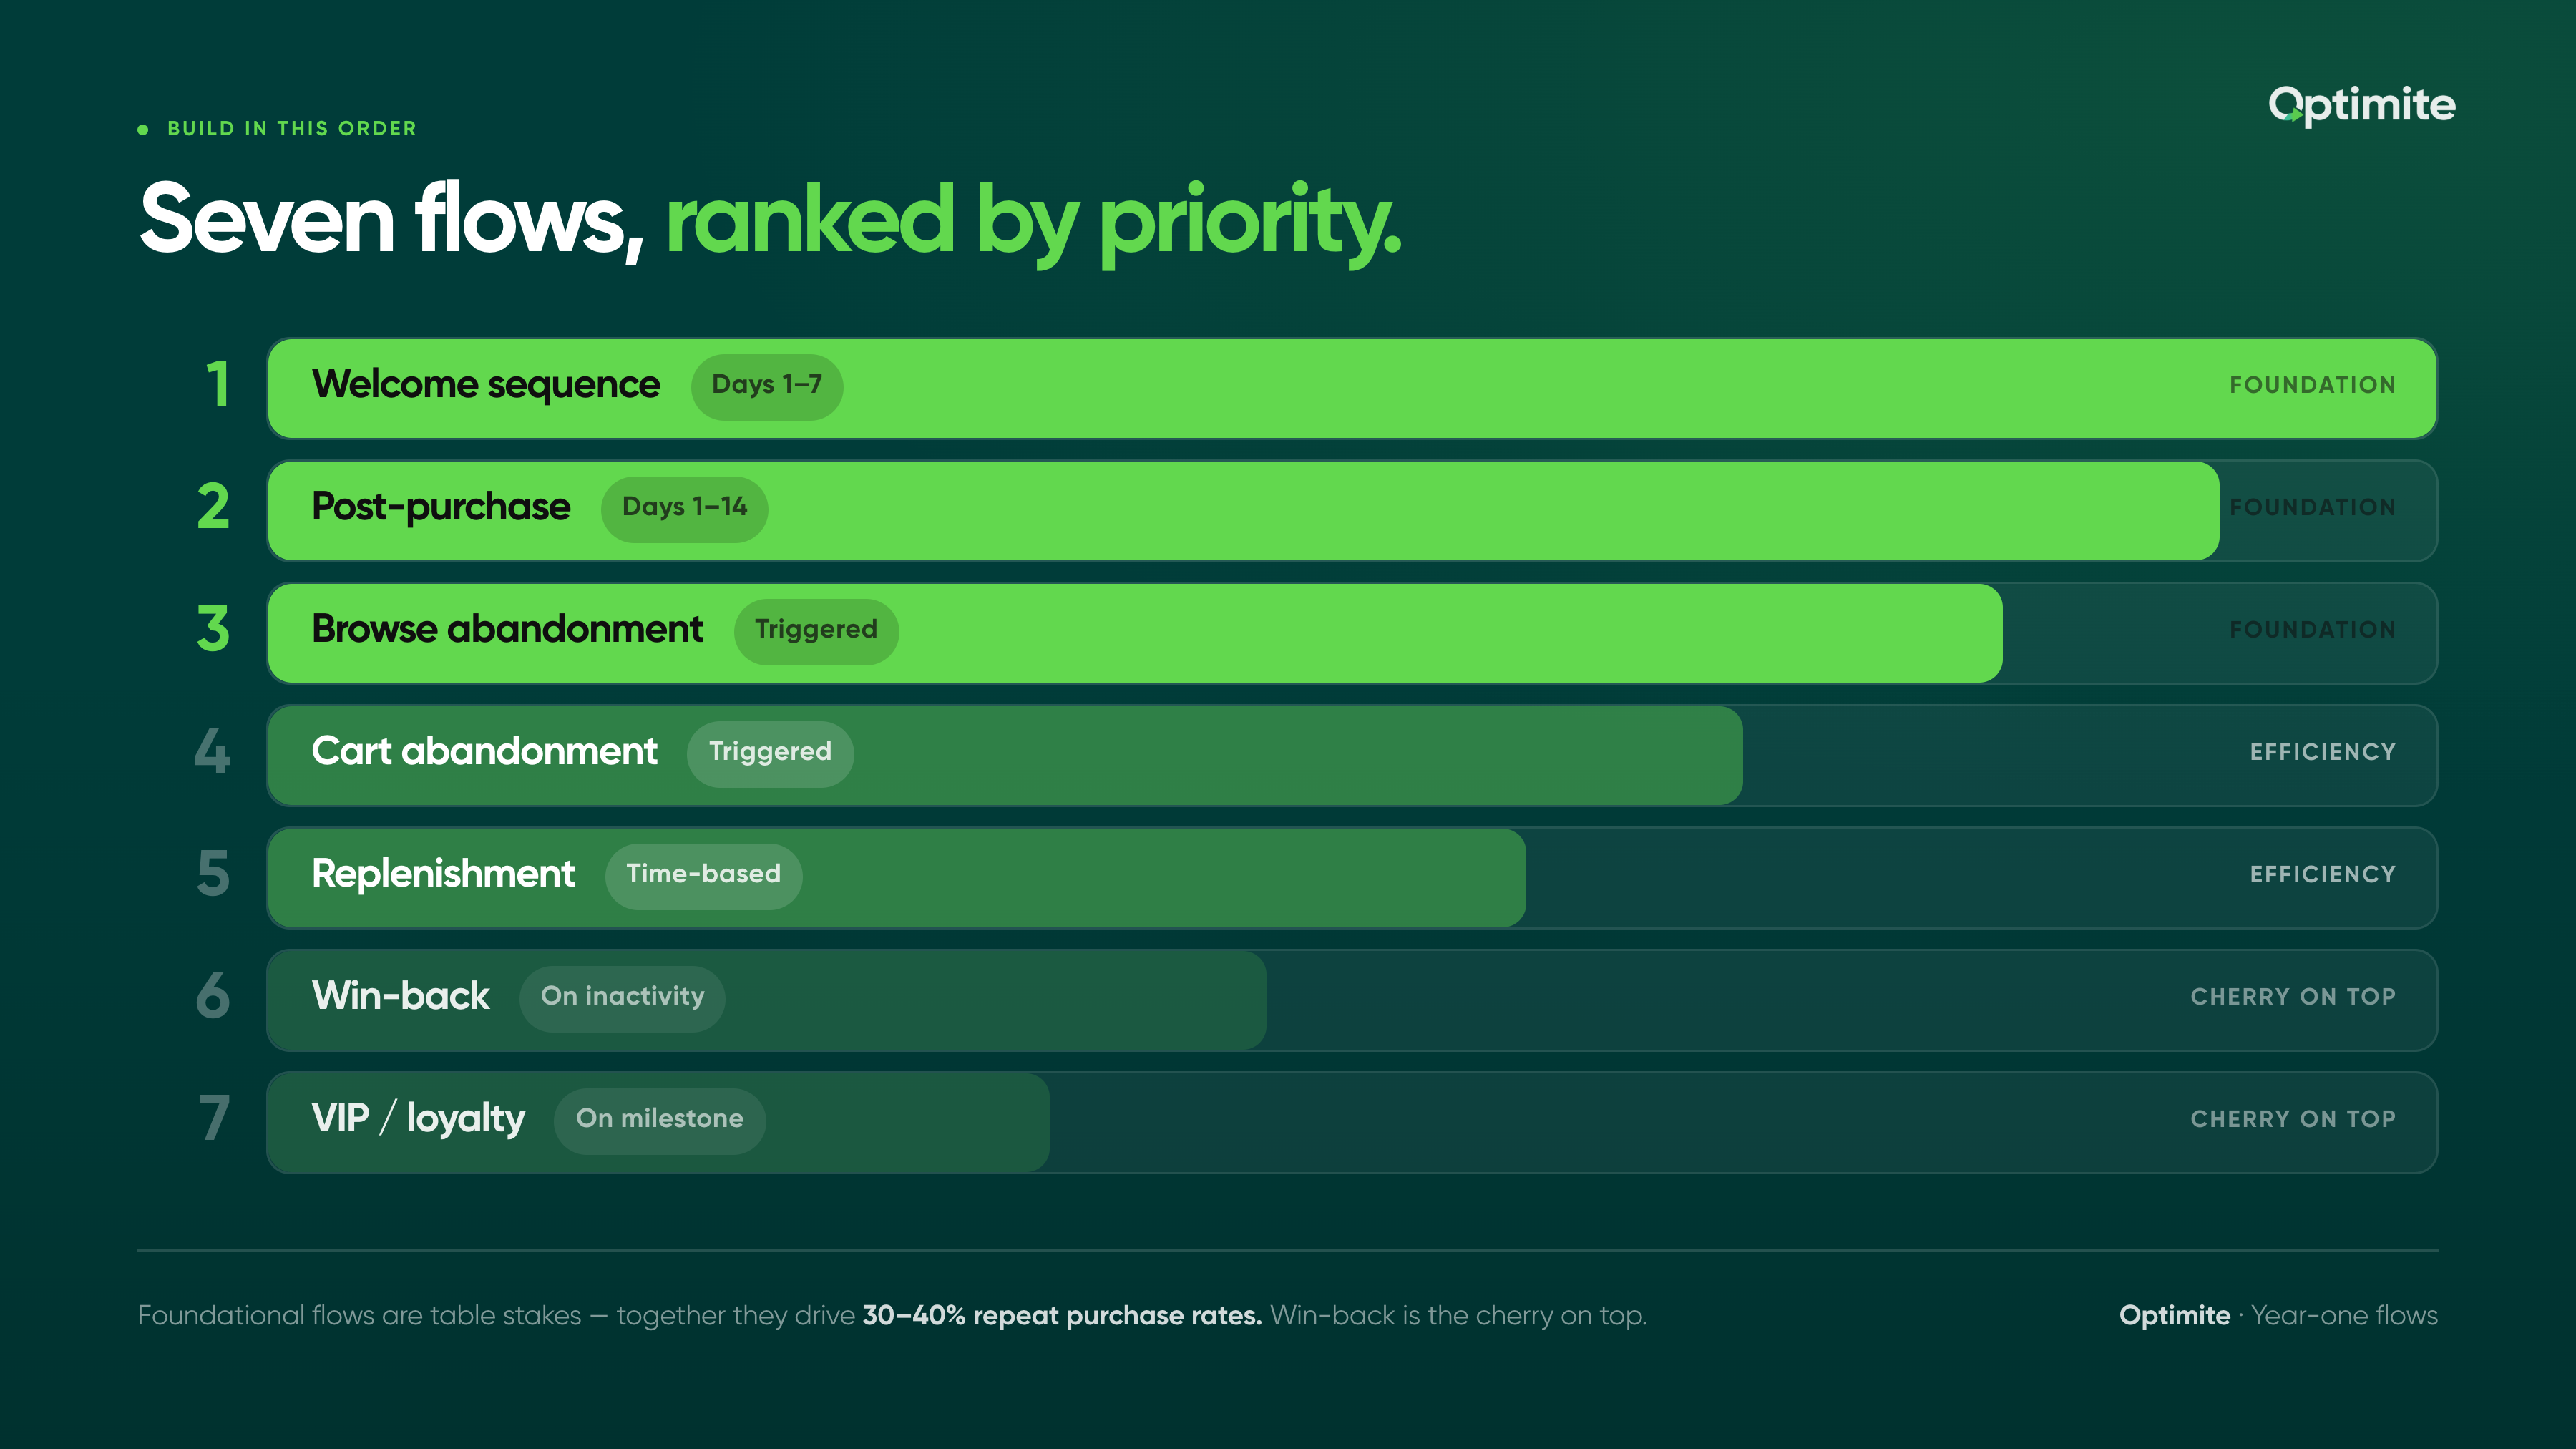Viewport: 2576px width, 1449px height.
Task: Click the On inactivity pill badge
Action: point(622,998)
